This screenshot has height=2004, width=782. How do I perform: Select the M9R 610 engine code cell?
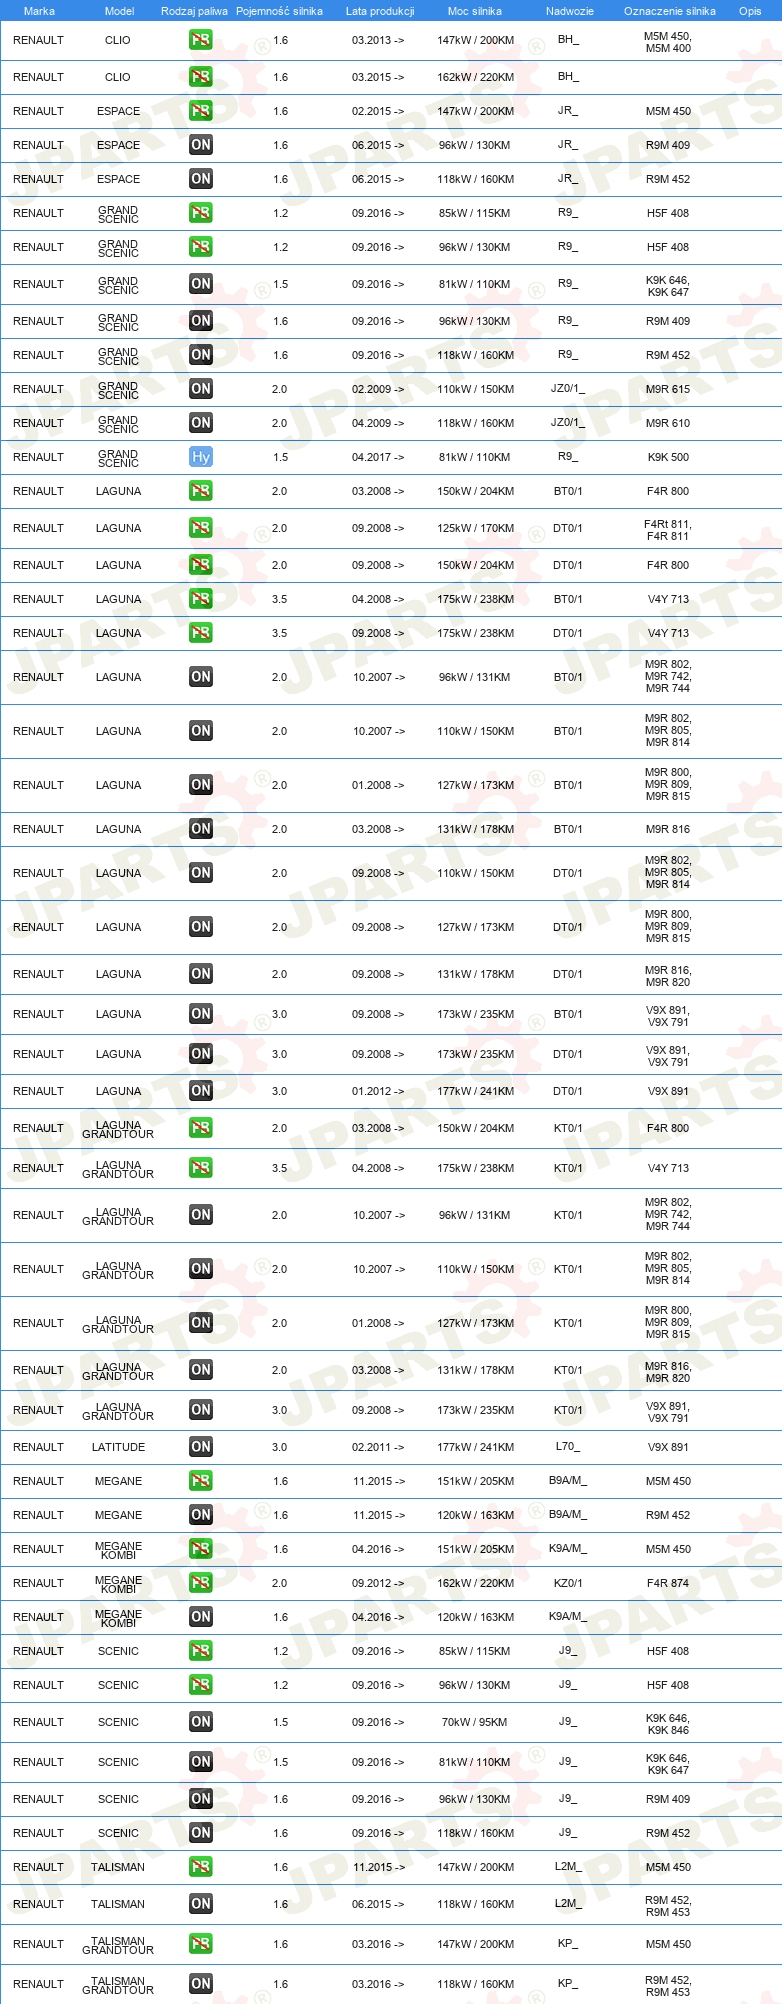[x=668, y=423]
